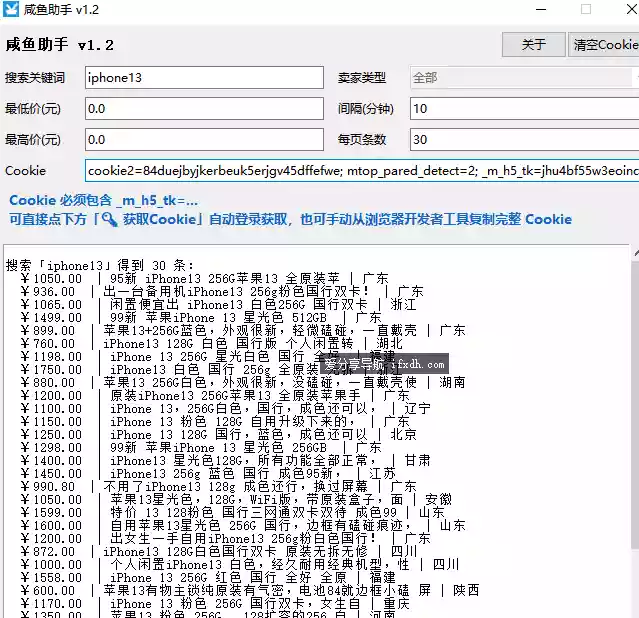This screenshot has height=618, width=639.
Task: Click the 间隔(分钟) field with value 10
Action: pyautogui.click(x=524, y=108)
